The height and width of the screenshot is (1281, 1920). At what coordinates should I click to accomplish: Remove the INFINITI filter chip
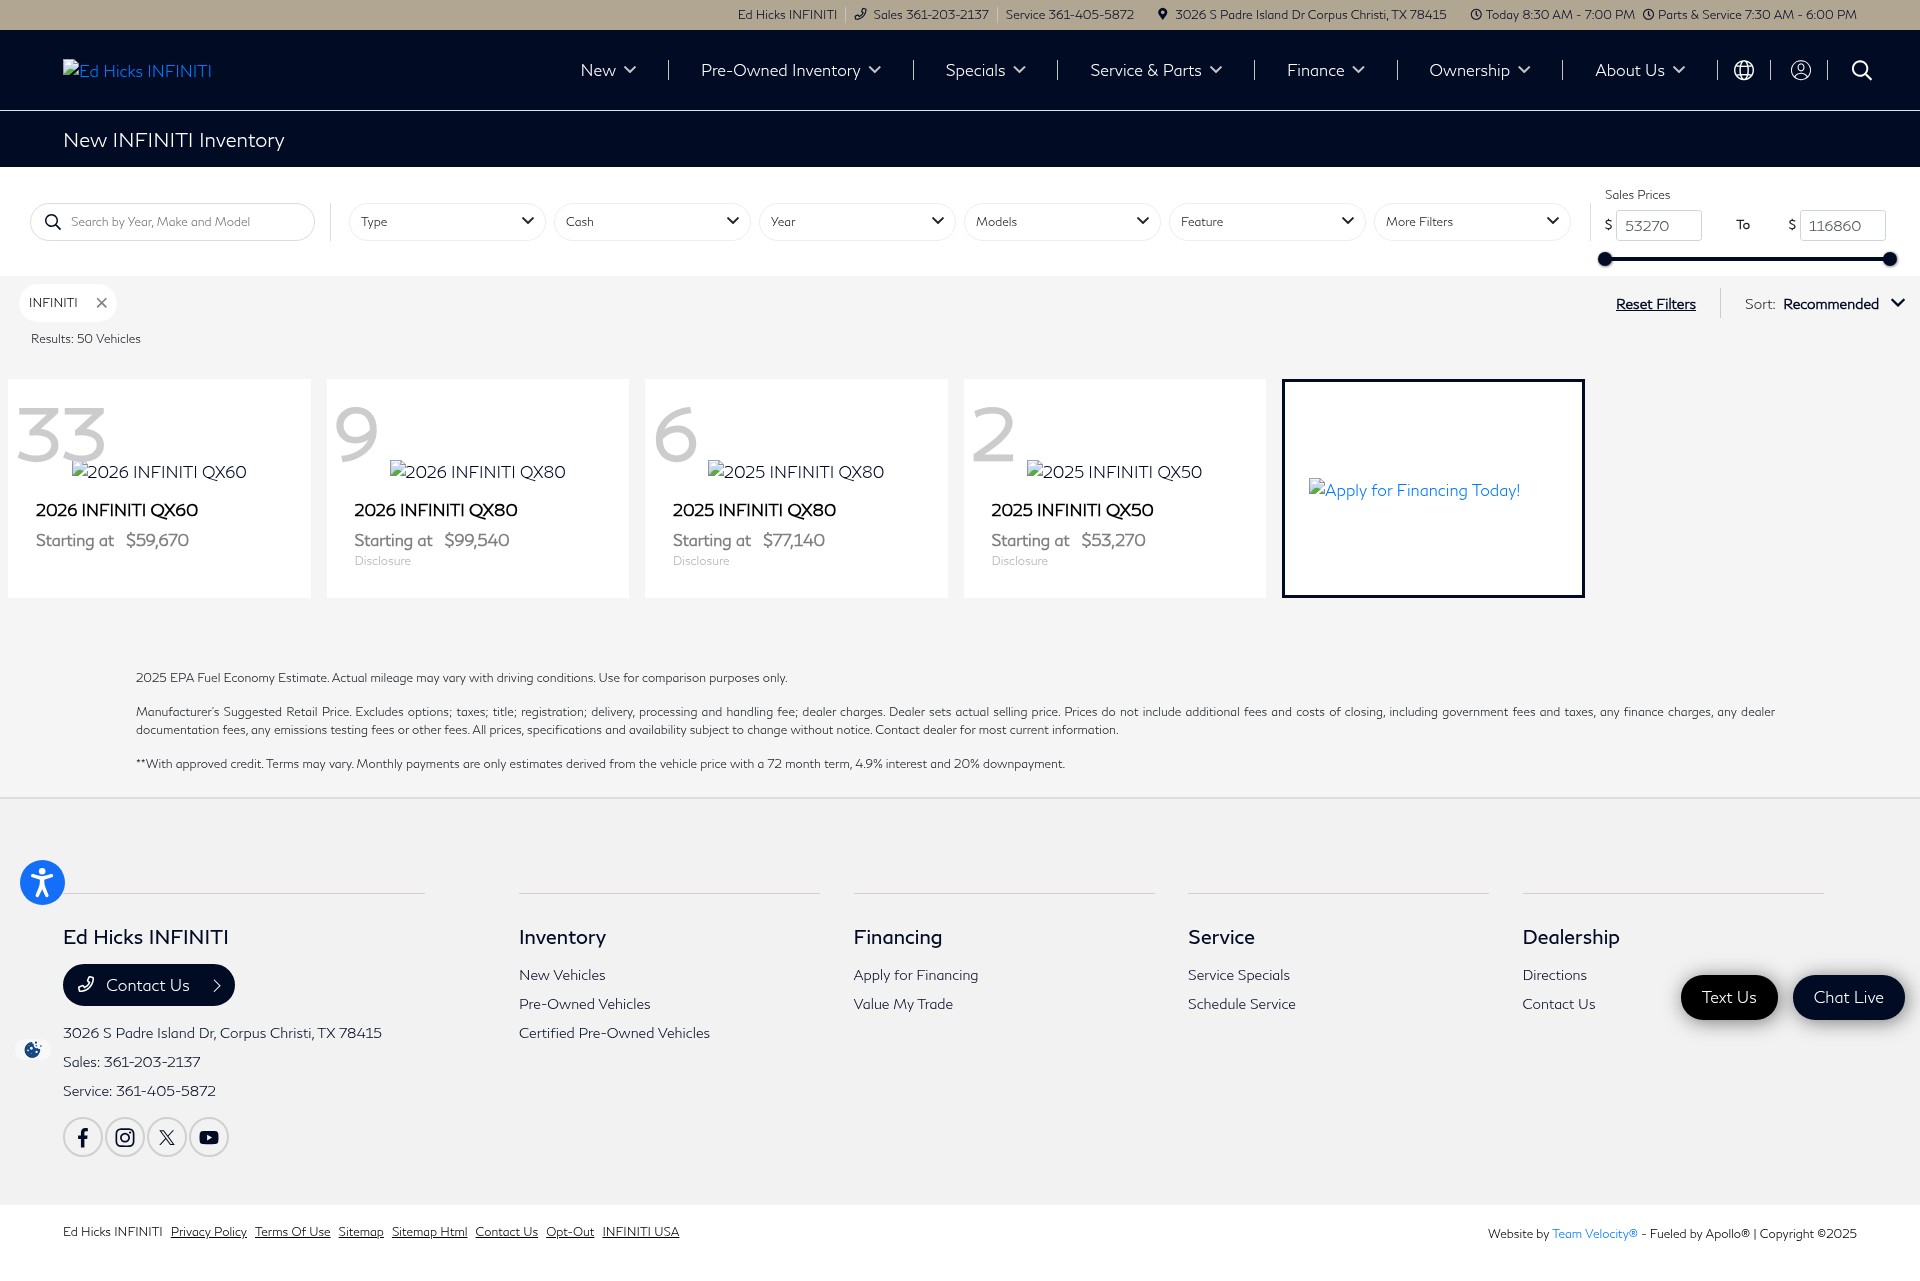(x=102, y=303)
